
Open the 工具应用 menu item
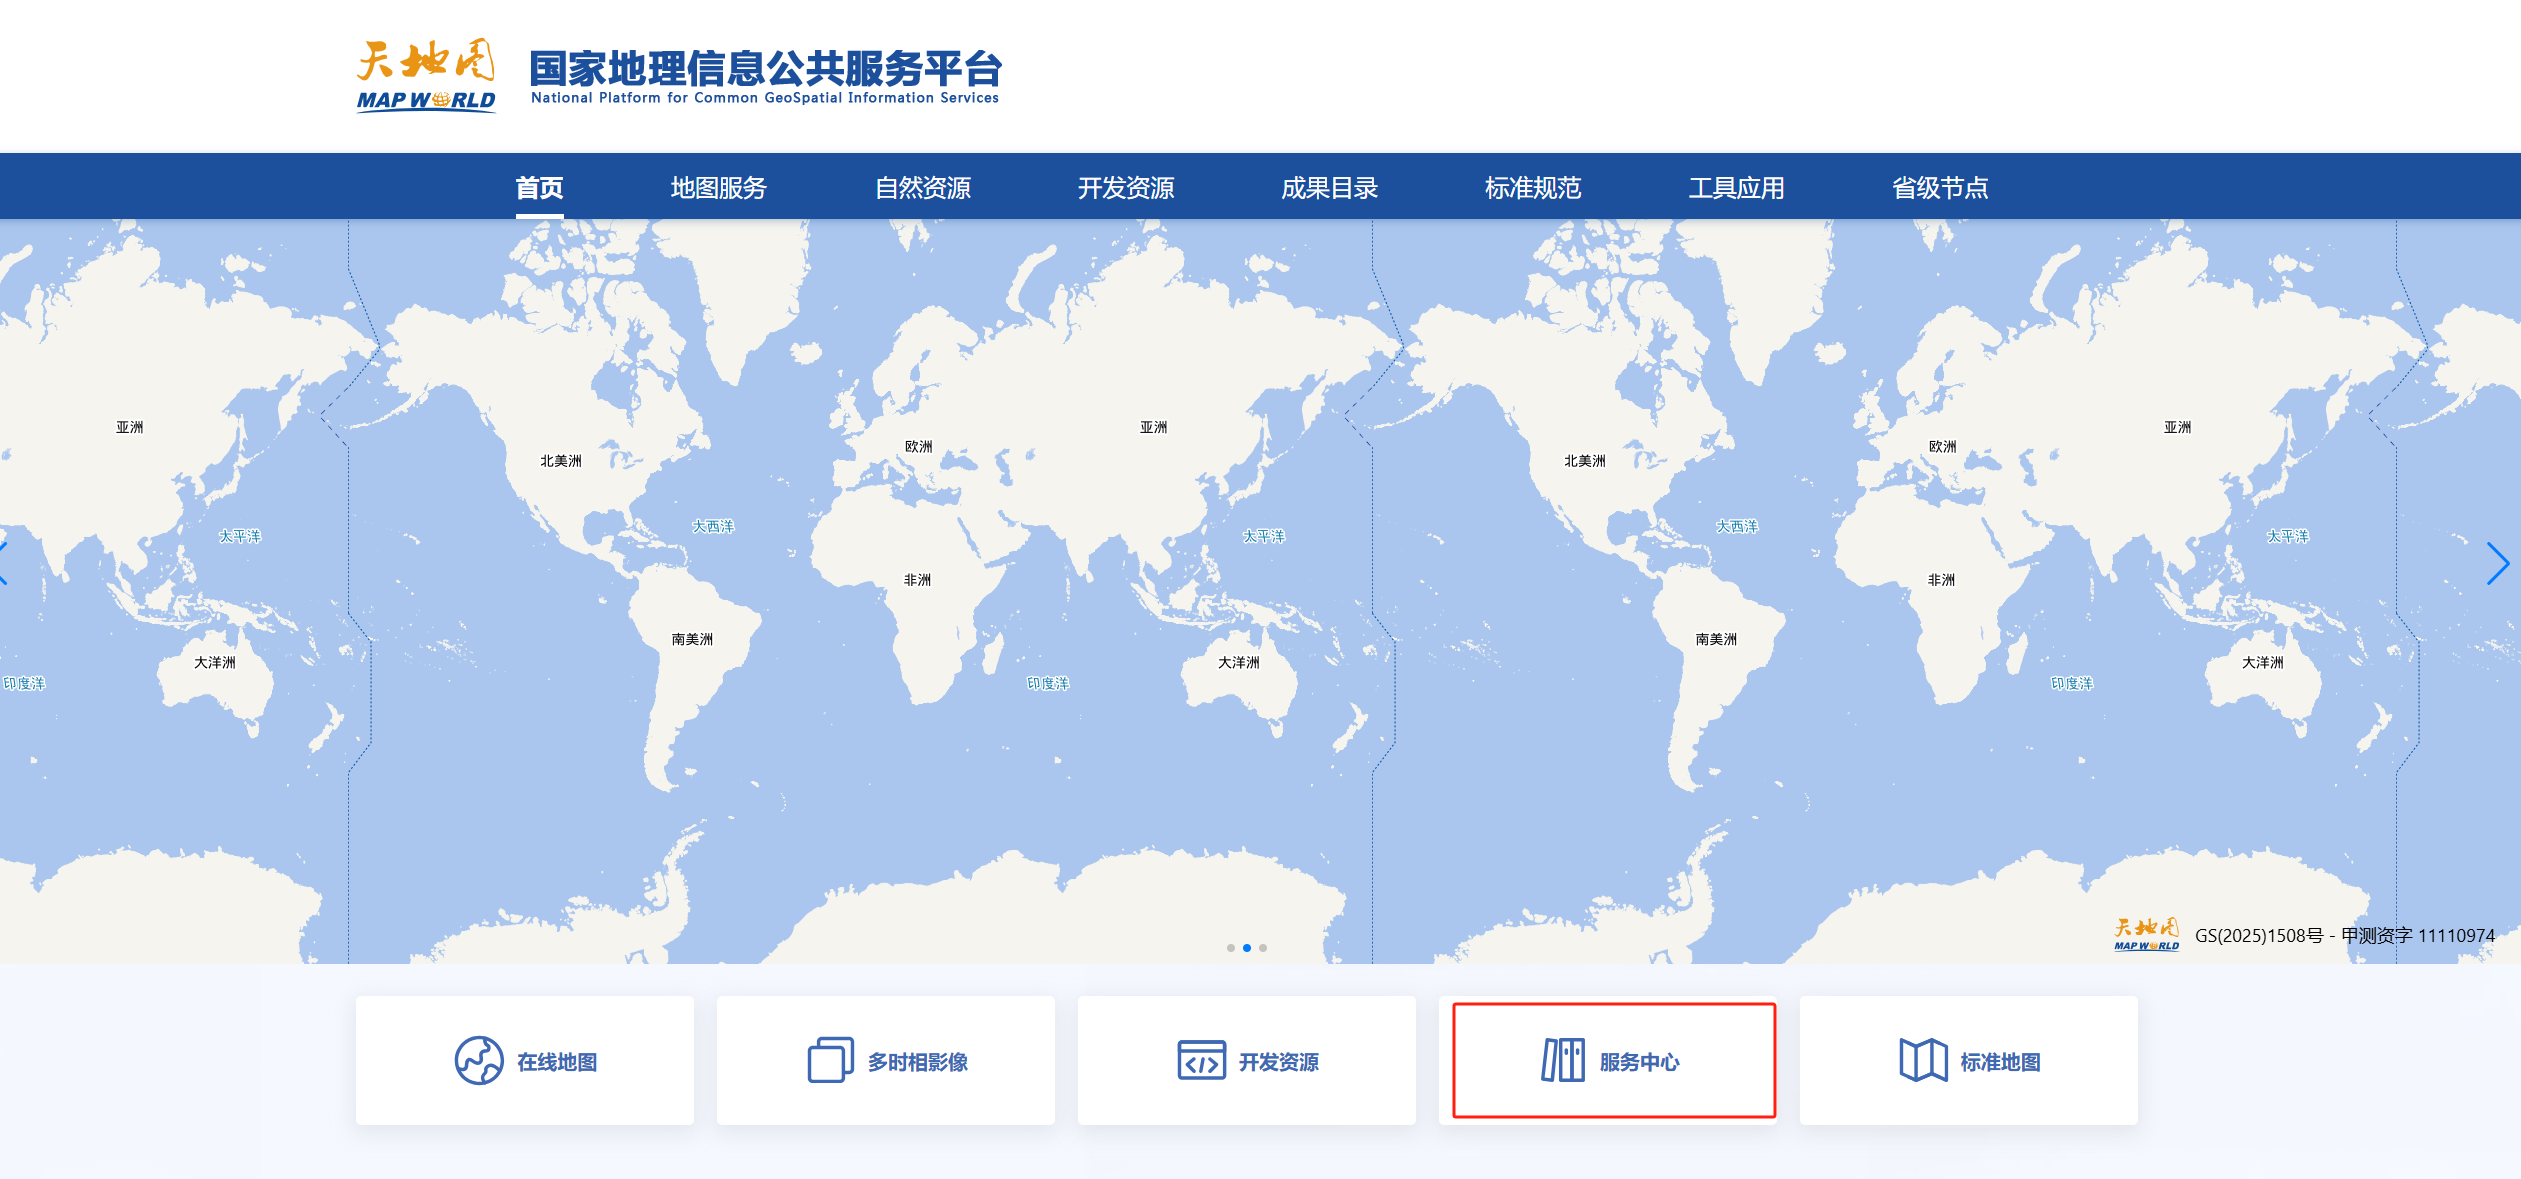[x=1736, y=188]
